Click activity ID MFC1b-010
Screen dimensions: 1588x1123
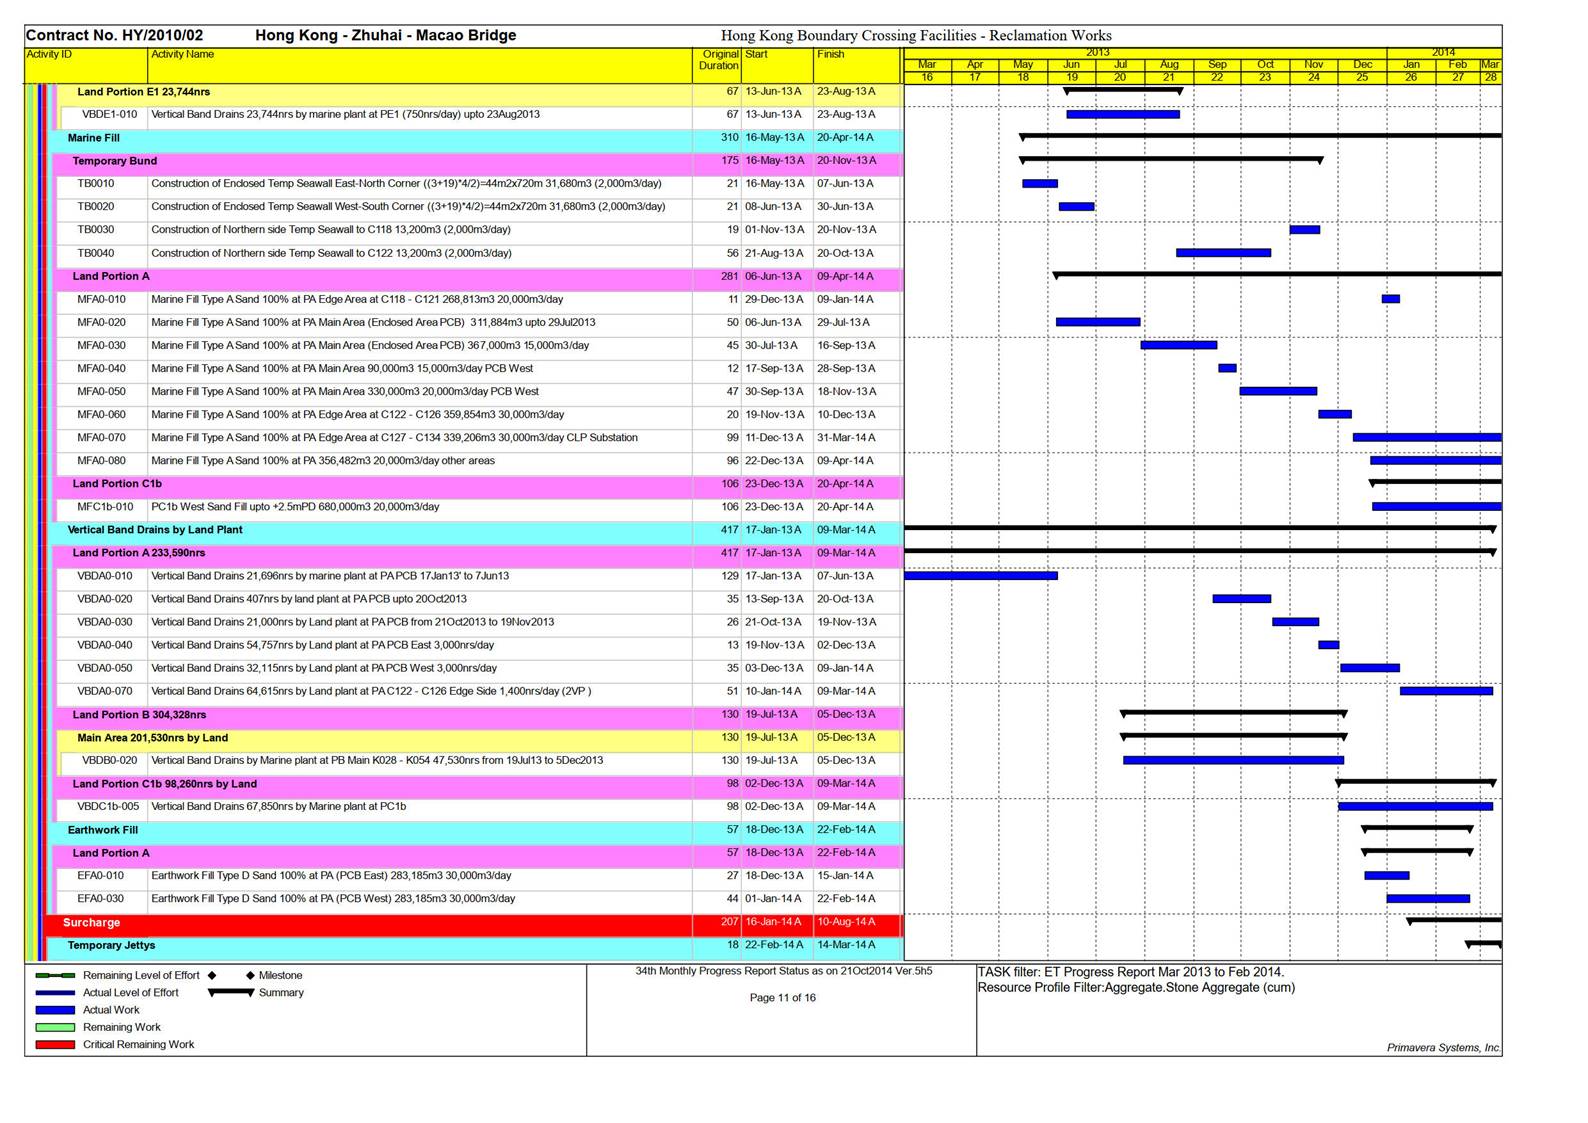[105, 507]
